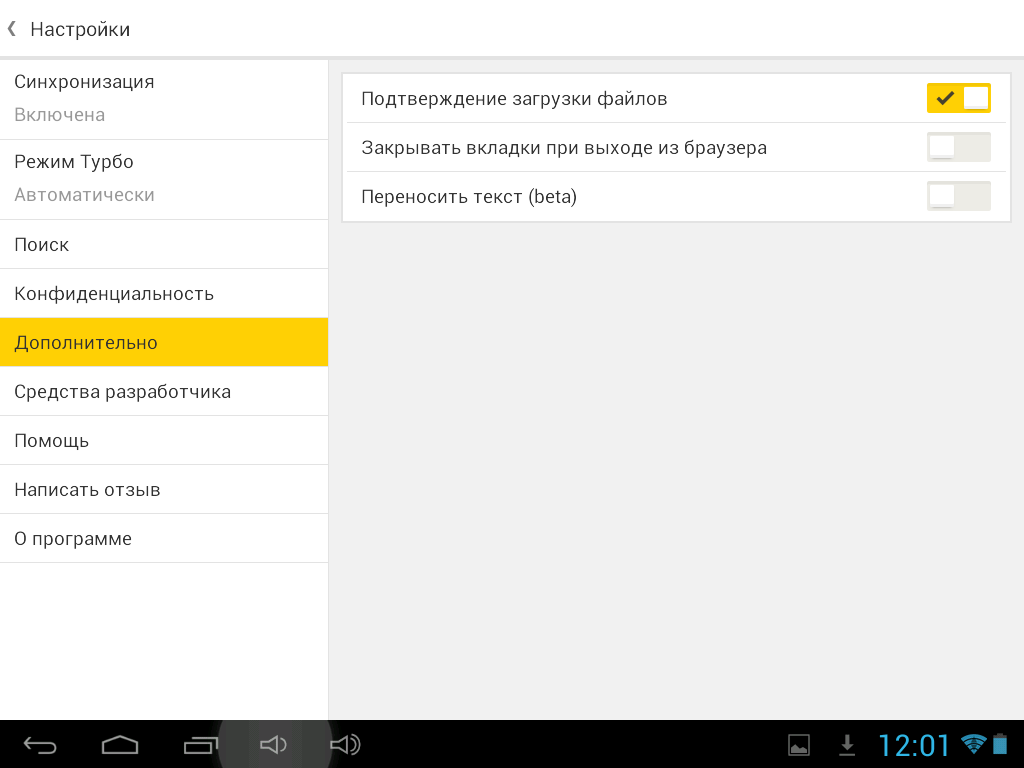This screenshot has width=1024, height=768.
Task: Open the screenshot notification picture icon
Action: (x=799, y=745)
